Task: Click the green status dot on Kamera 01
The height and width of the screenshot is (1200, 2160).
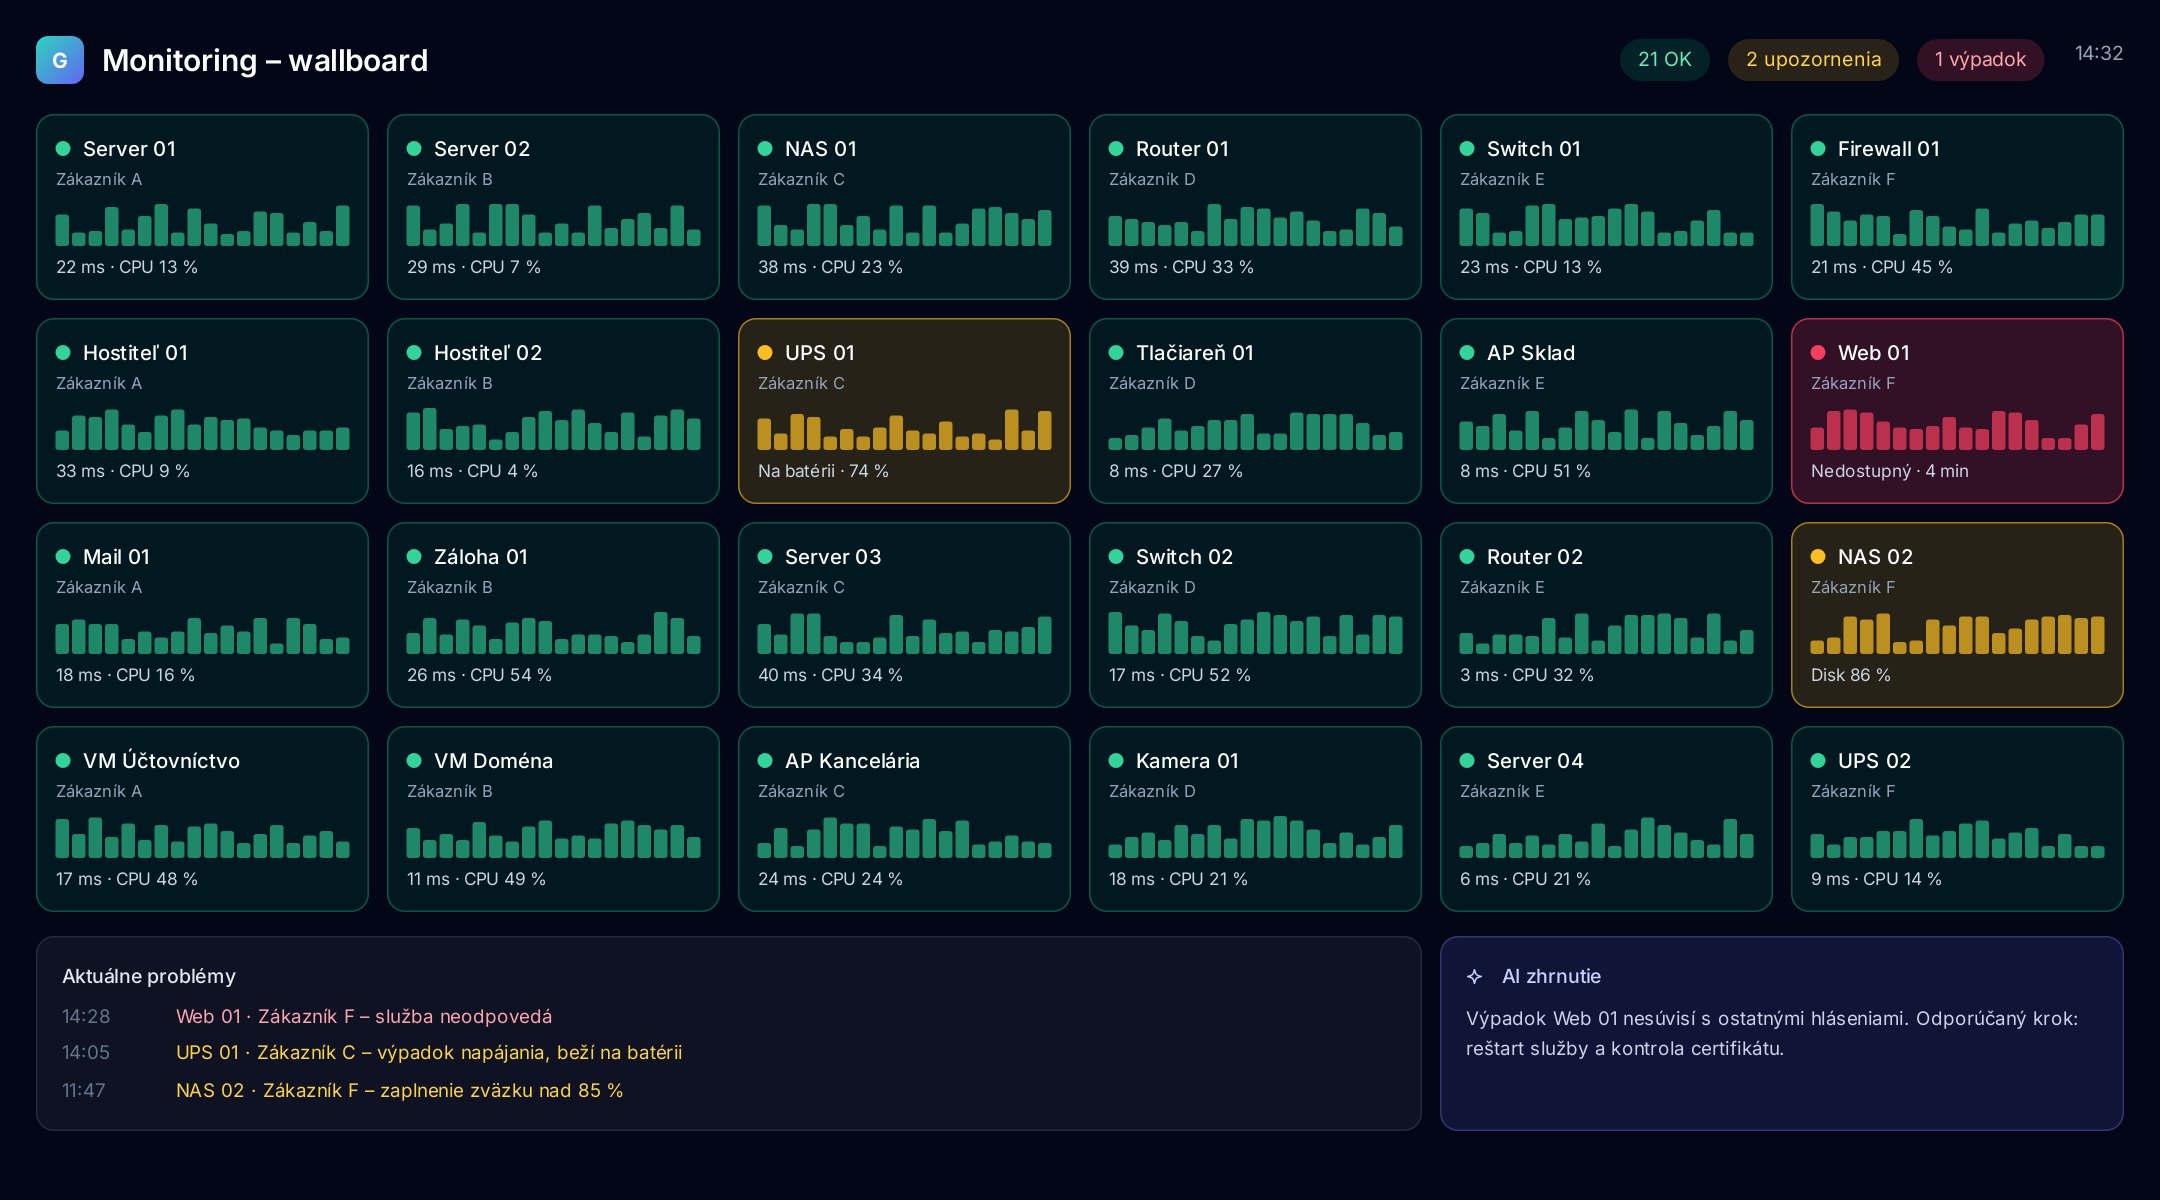Action: click(1116, 760)
